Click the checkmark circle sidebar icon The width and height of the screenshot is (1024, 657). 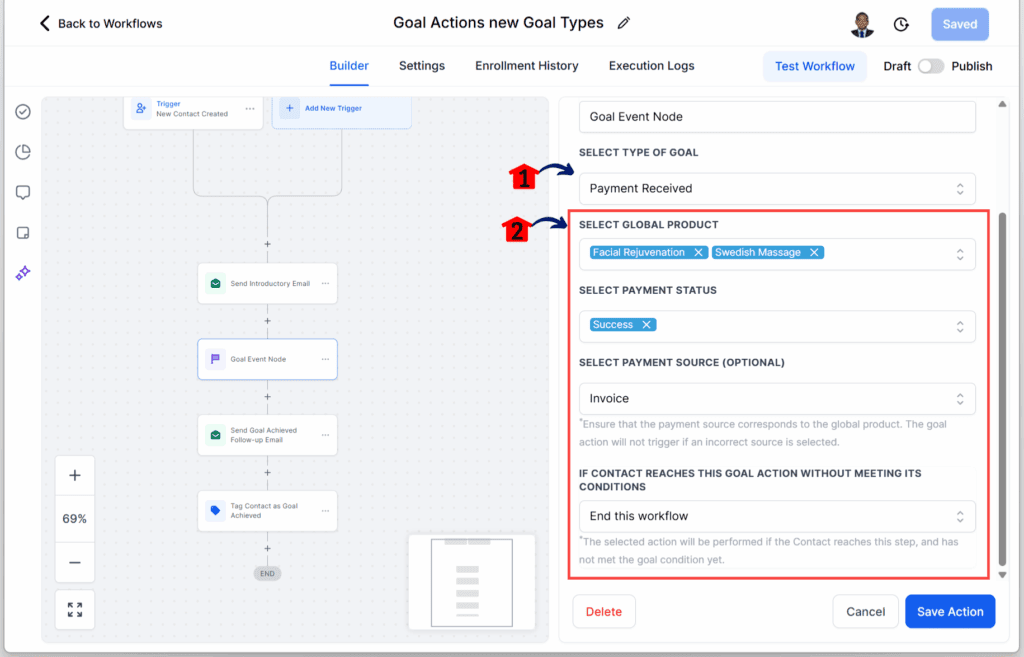point(23,112)
